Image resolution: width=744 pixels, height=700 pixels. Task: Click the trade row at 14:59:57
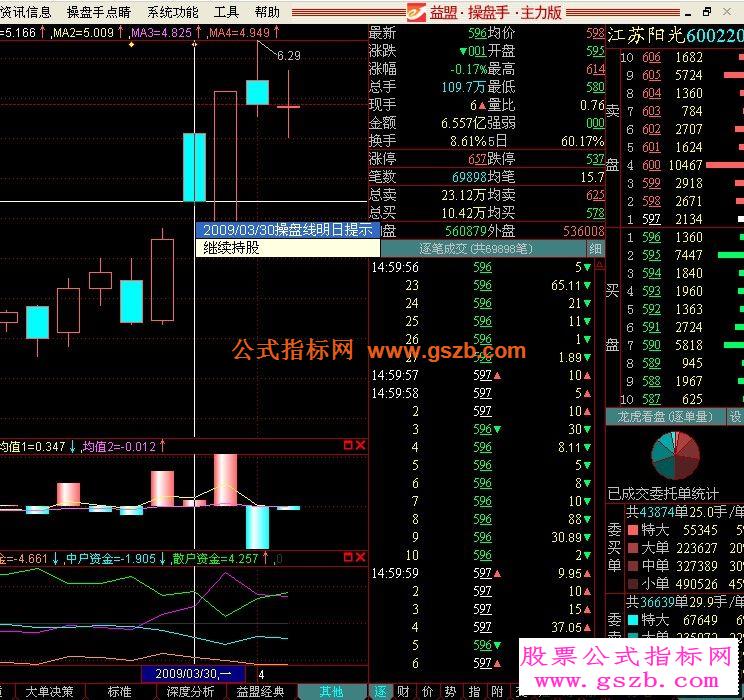[482, 375]
